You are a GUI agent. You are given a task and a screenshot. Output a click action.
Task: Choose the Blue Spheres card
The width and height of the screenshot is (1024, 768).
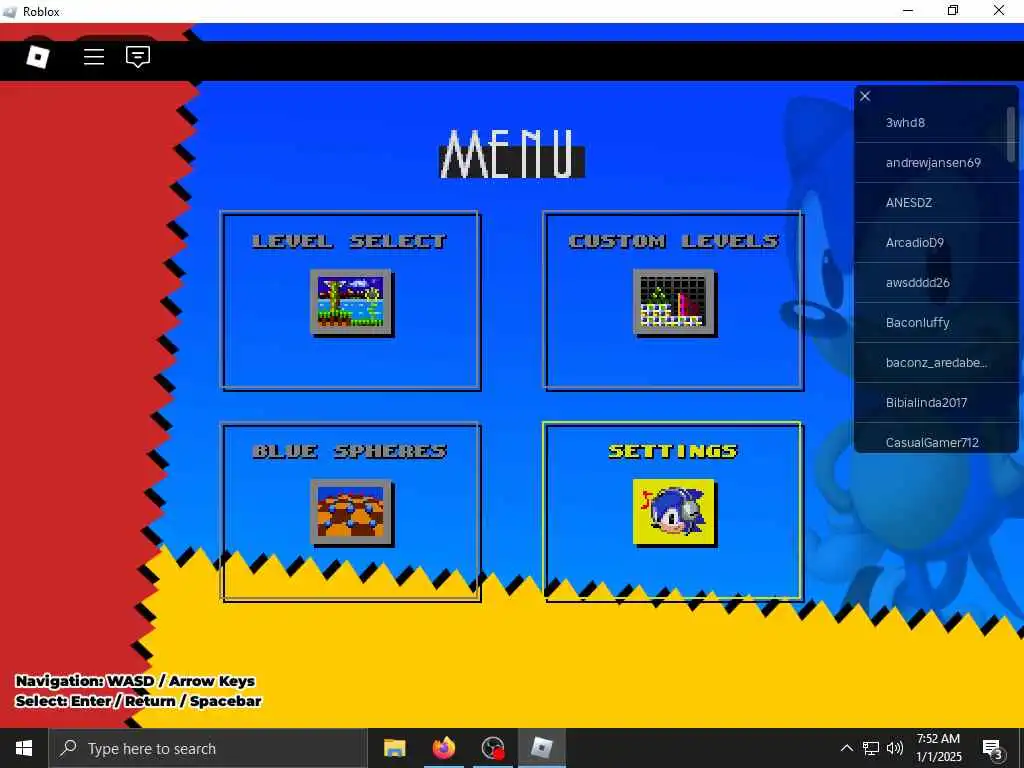351,512
